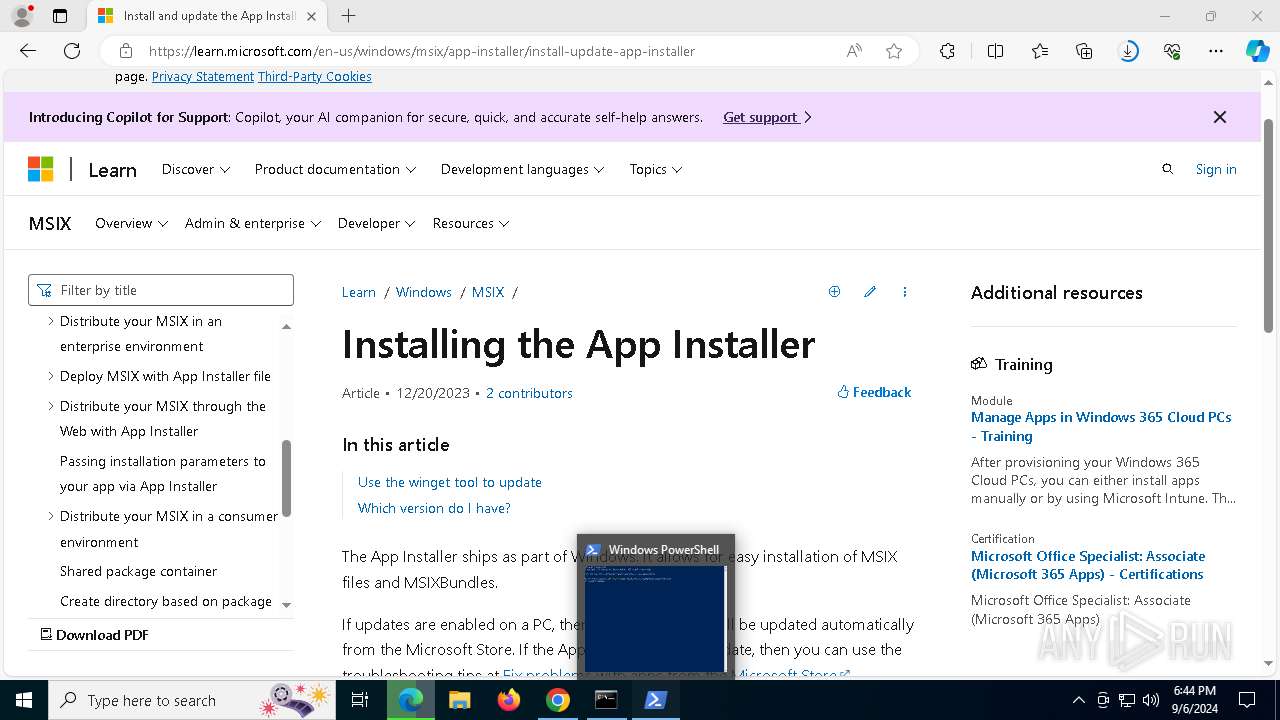Open File Explorer from the taskbar
Image resolution: width=1280 pixels, height=720 pixels.
point(459,700)
